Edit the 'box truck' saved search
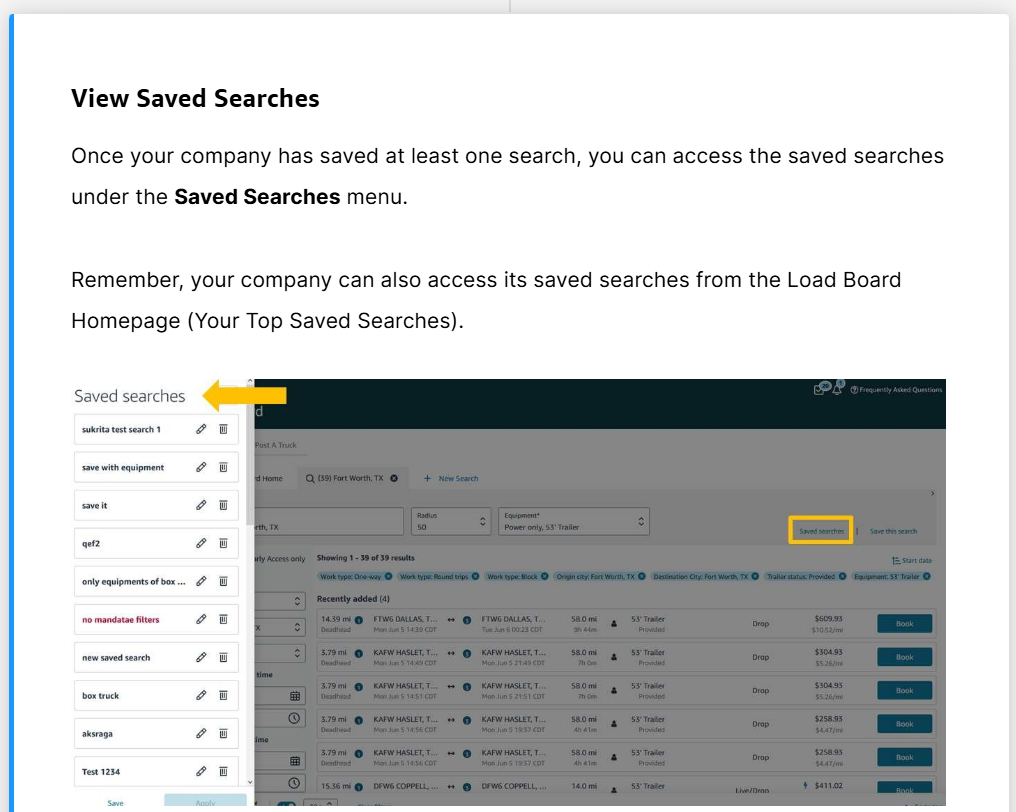This screenshot has width=1016, height=812. coord(201,695)
